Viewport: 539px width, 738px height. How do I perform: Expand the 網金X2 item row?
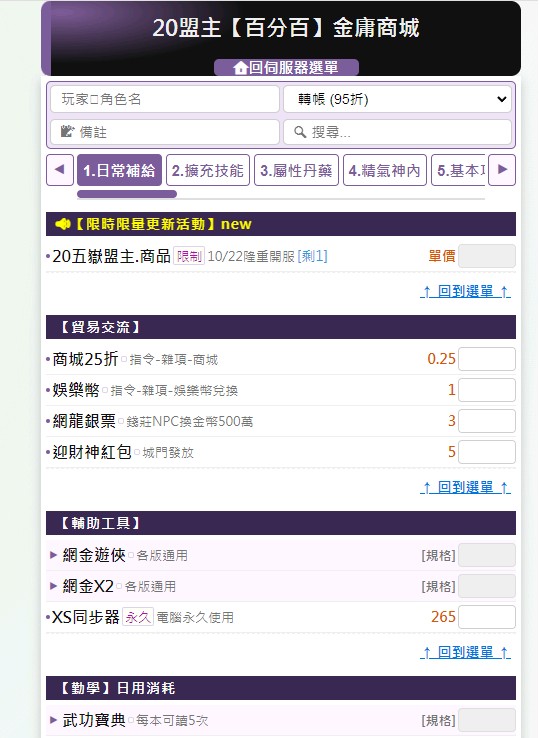click(281, 586)
